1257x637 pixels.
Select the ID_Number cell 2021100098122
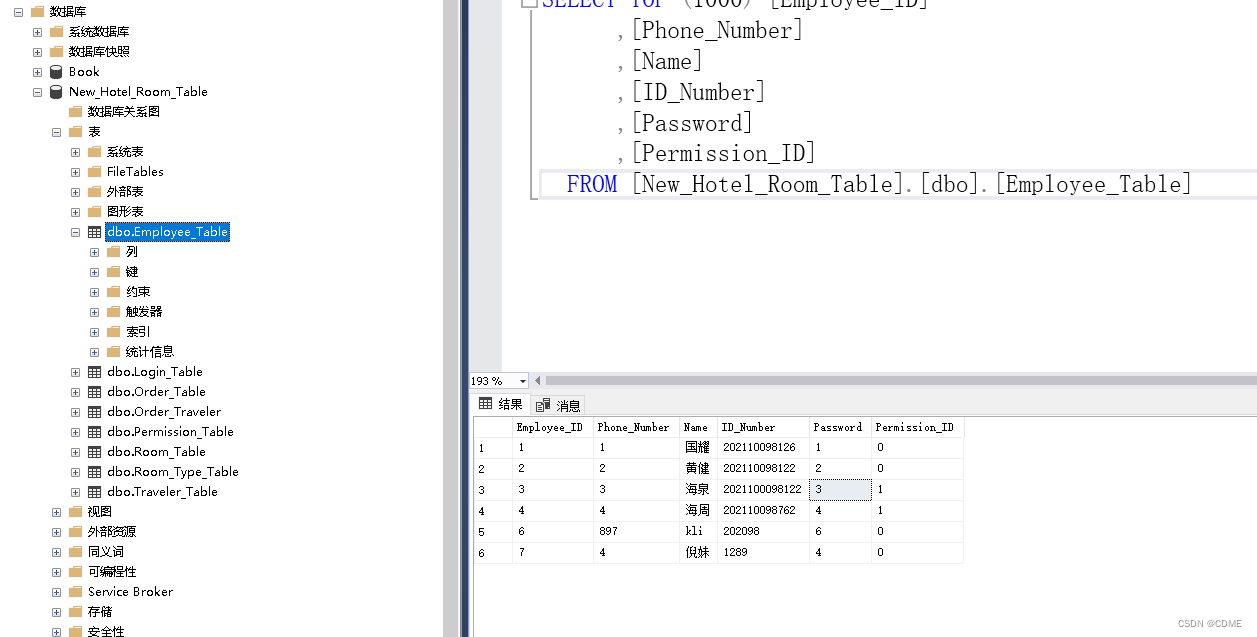pyautogui.click(x=763, y=490)
